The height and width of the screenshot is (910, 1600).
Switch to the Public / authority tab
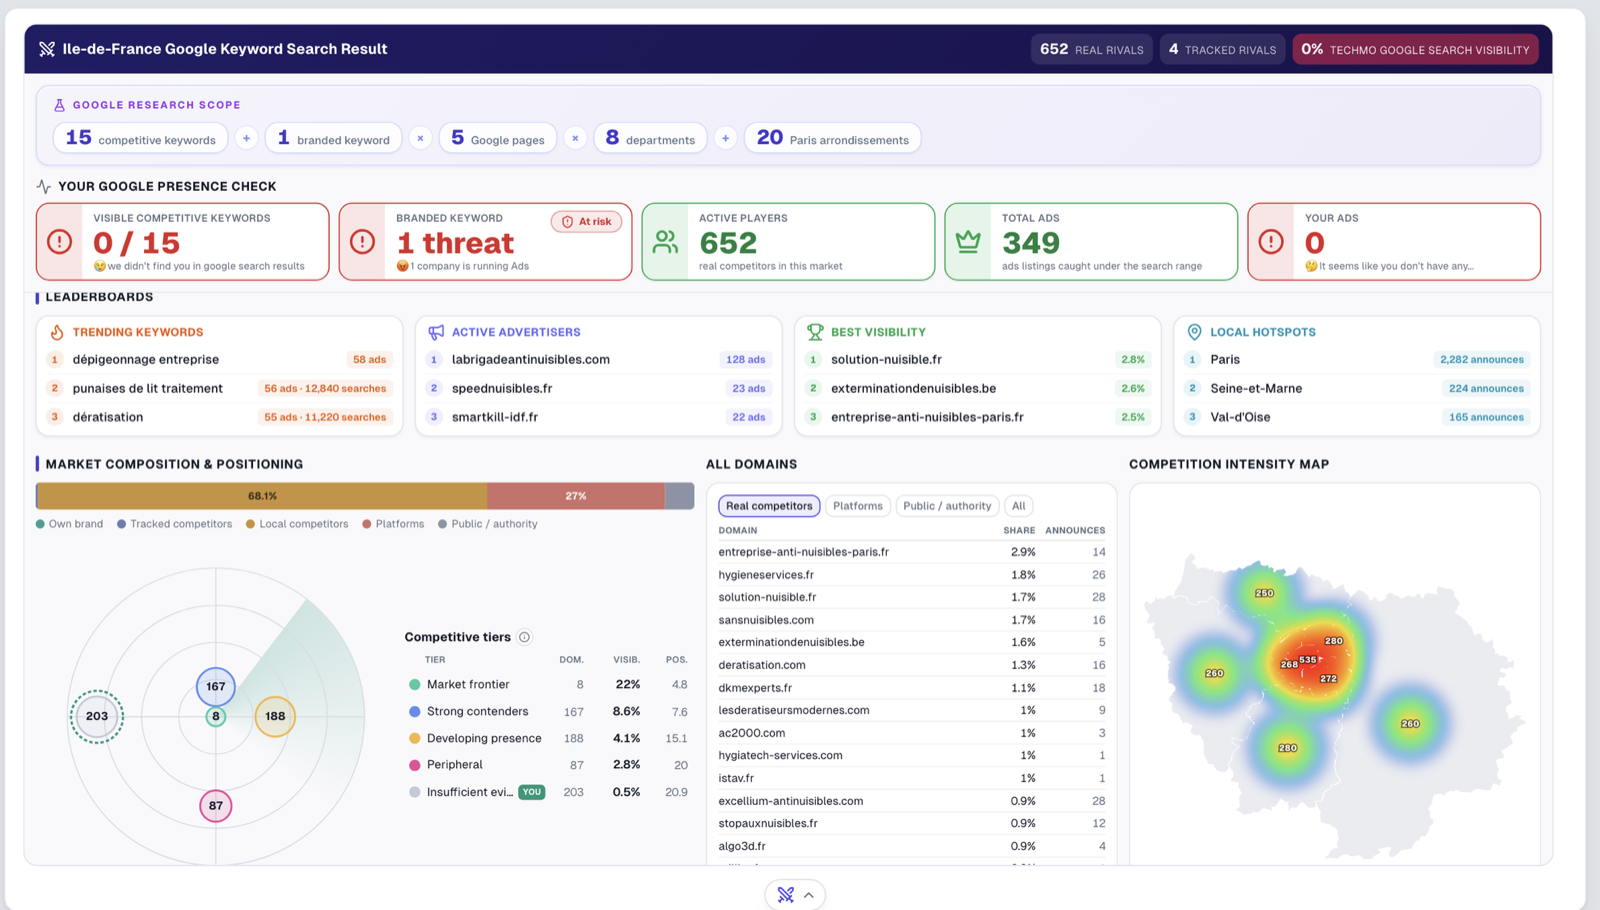pyautogui.click(x=947, y=506)
